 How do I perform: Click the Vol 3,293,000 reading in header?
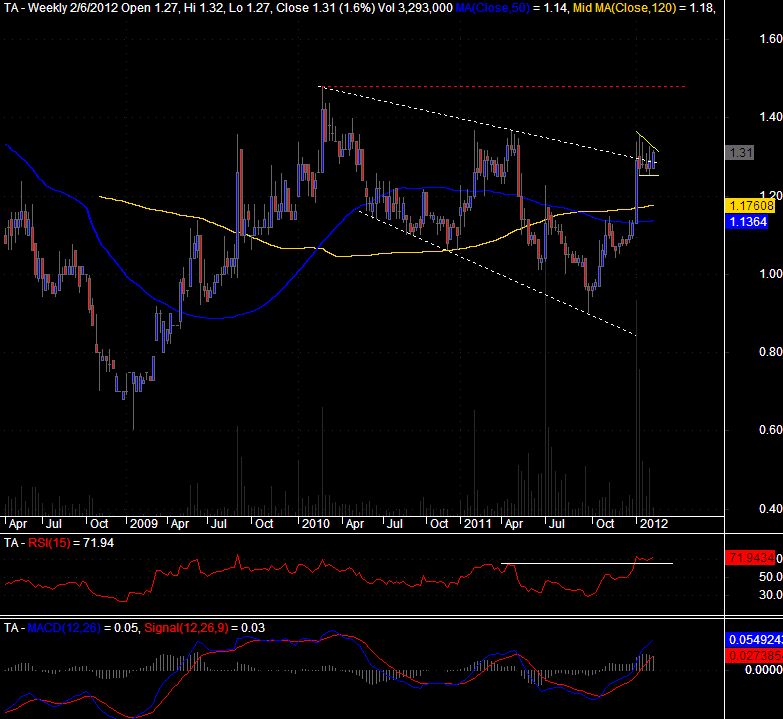click(x=416, y=8)
